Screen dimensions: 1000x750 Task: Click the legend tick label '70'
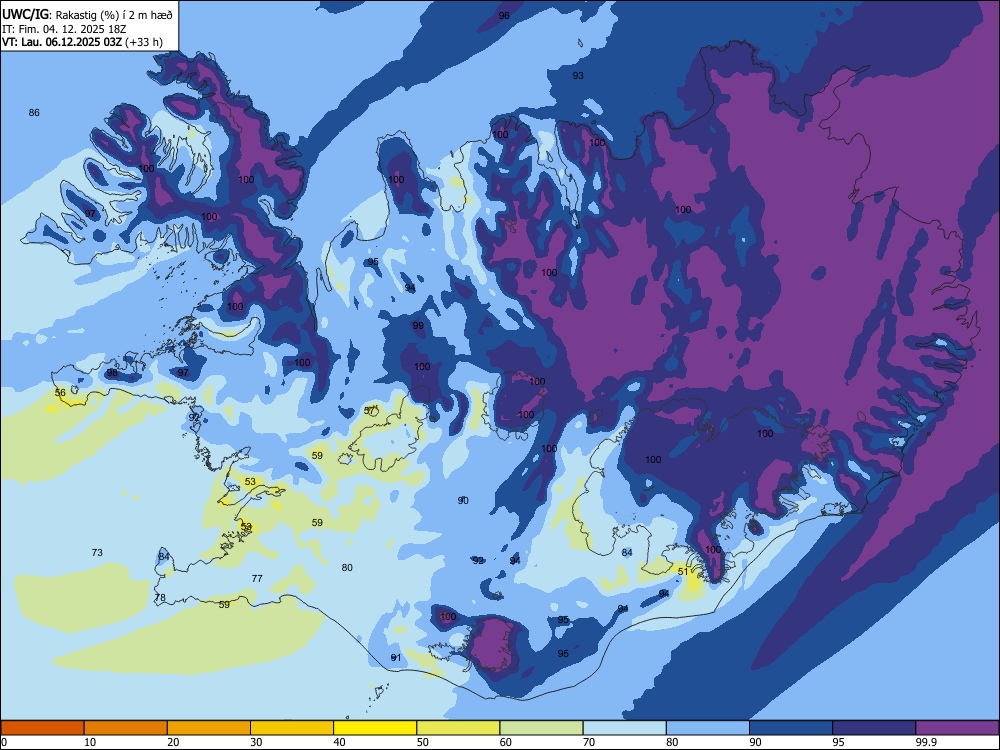coord(589,742)
